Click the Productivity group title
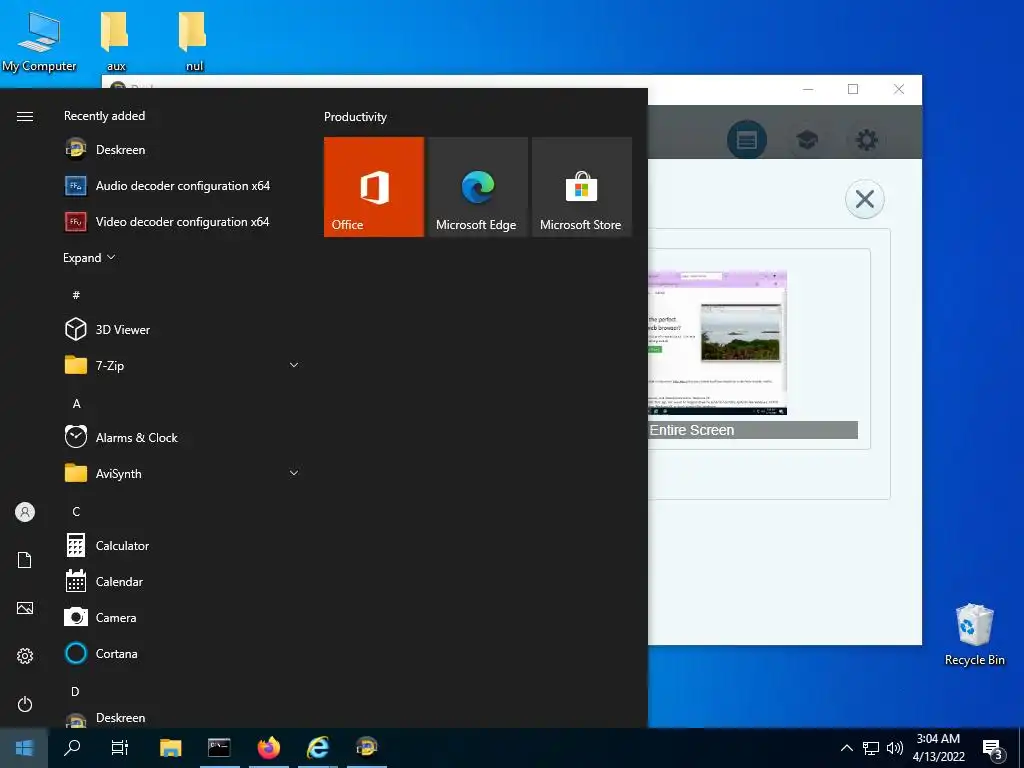The width and height of the screenshot is (1024, 768). coord(355,117)
